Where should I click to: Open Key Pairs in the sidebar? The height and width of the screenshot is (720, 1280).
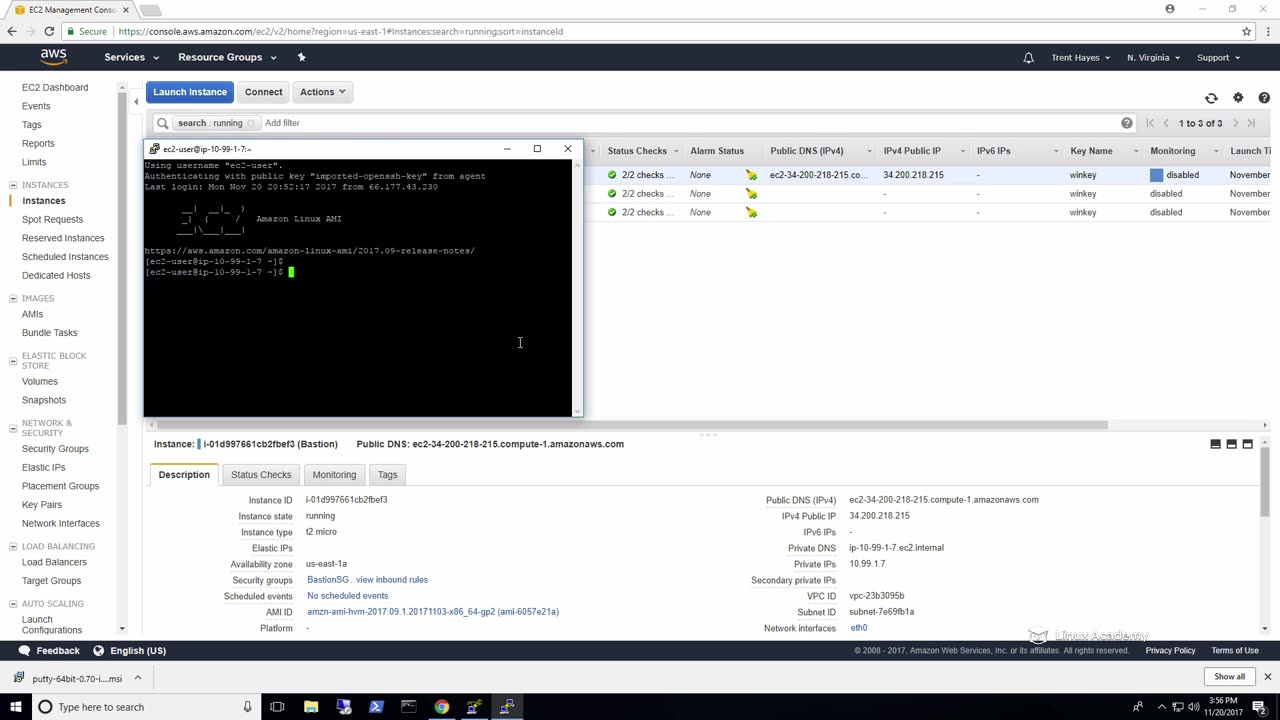42,505
